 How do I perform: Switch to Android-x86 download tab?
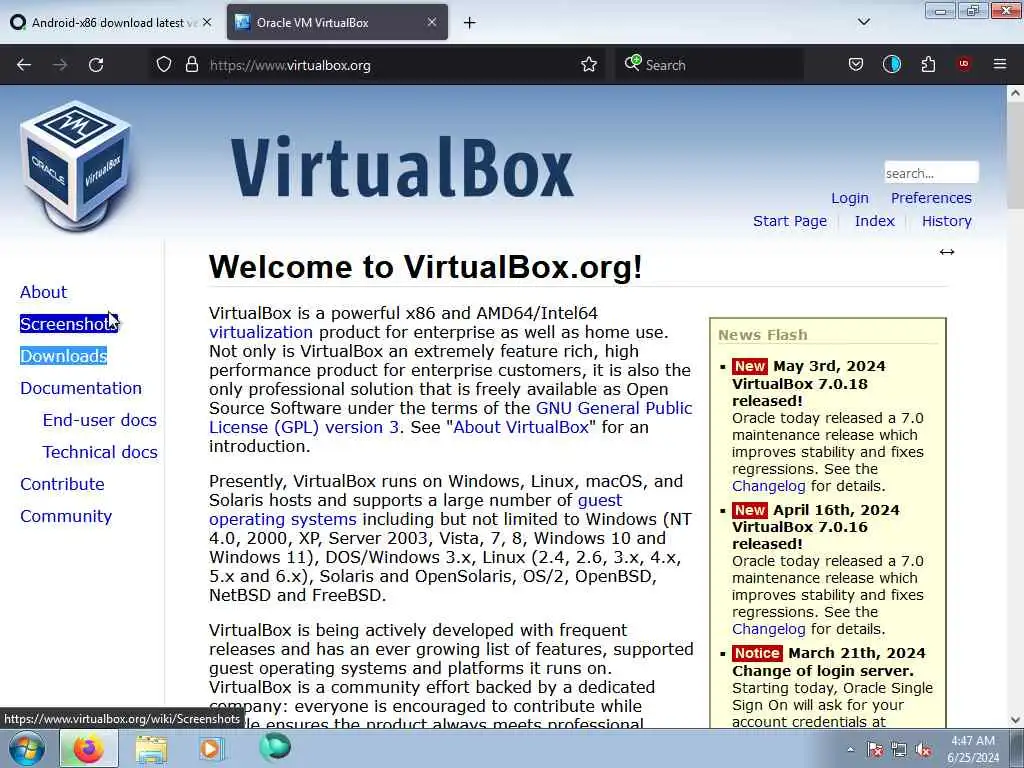[111, 22]
